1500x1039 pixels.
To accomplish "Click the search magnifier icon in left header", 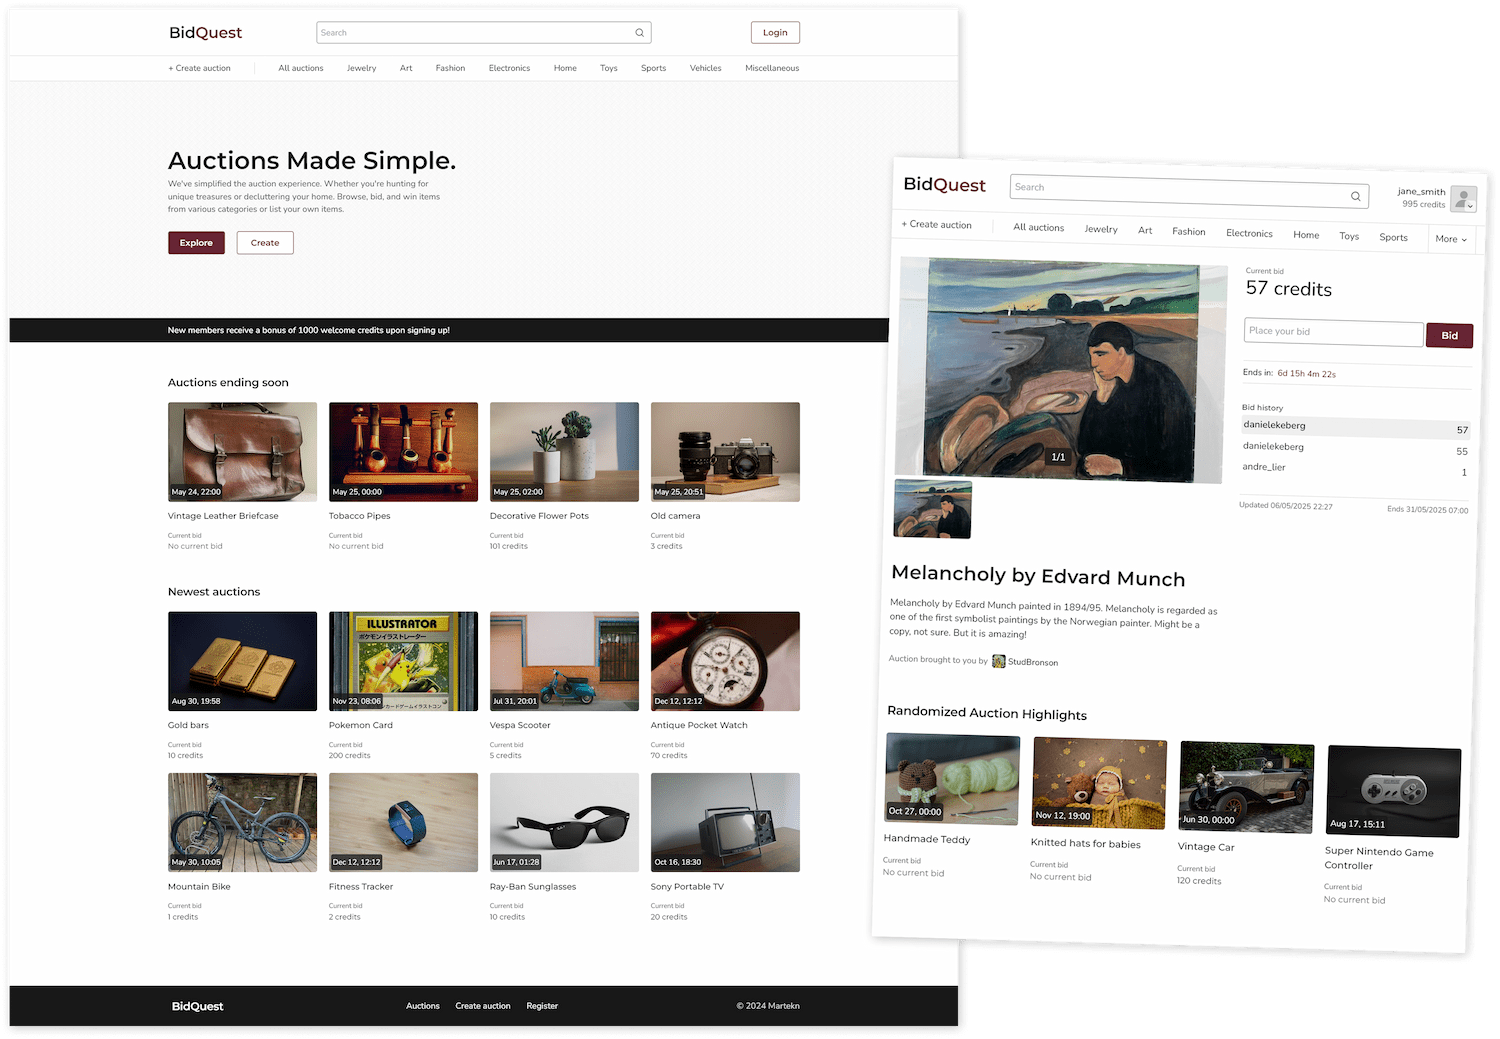I will pyautogui.click(x=639, y=33).
